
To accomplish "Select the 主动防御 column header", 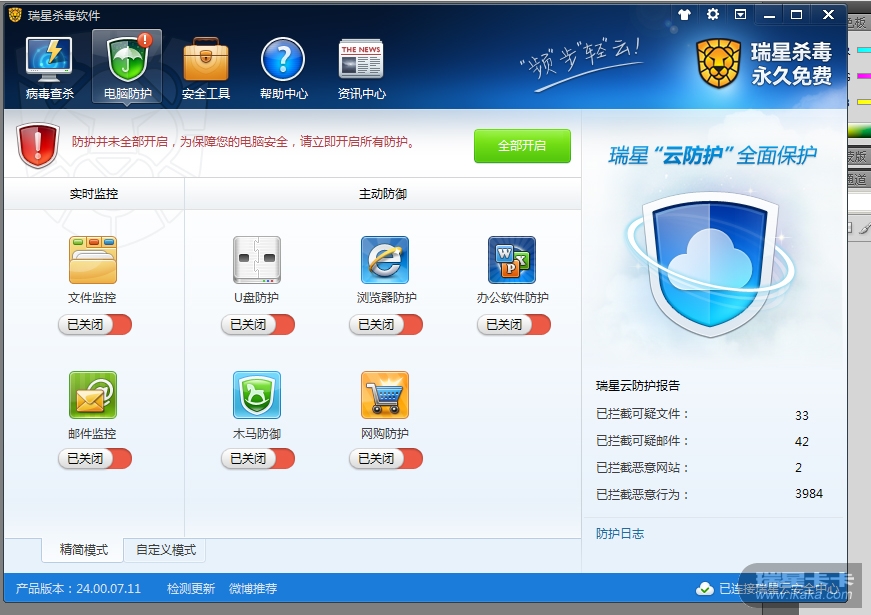I will [383, 194].
